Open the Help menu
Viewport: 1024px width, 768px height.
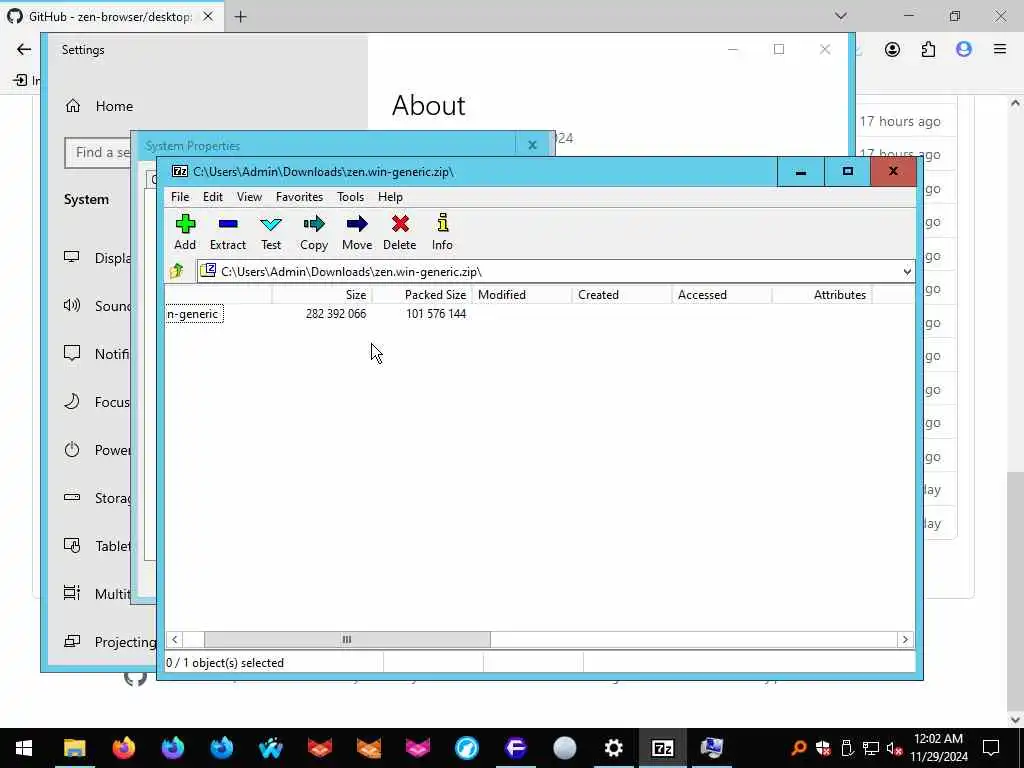coord(390,197)
